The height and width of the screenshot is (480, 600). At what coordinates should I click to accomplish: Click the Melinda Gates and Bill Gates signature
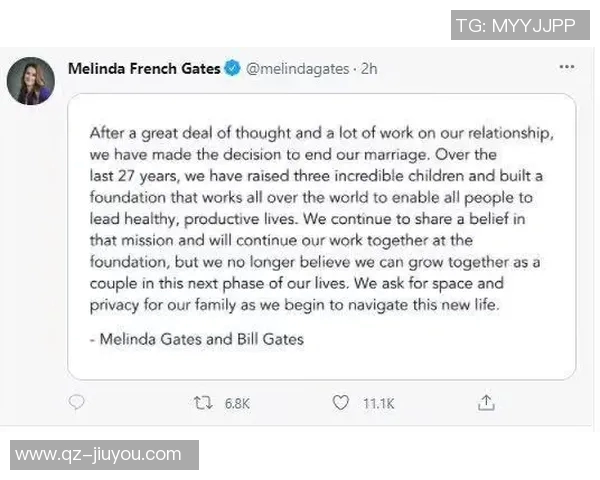(196, 339)
